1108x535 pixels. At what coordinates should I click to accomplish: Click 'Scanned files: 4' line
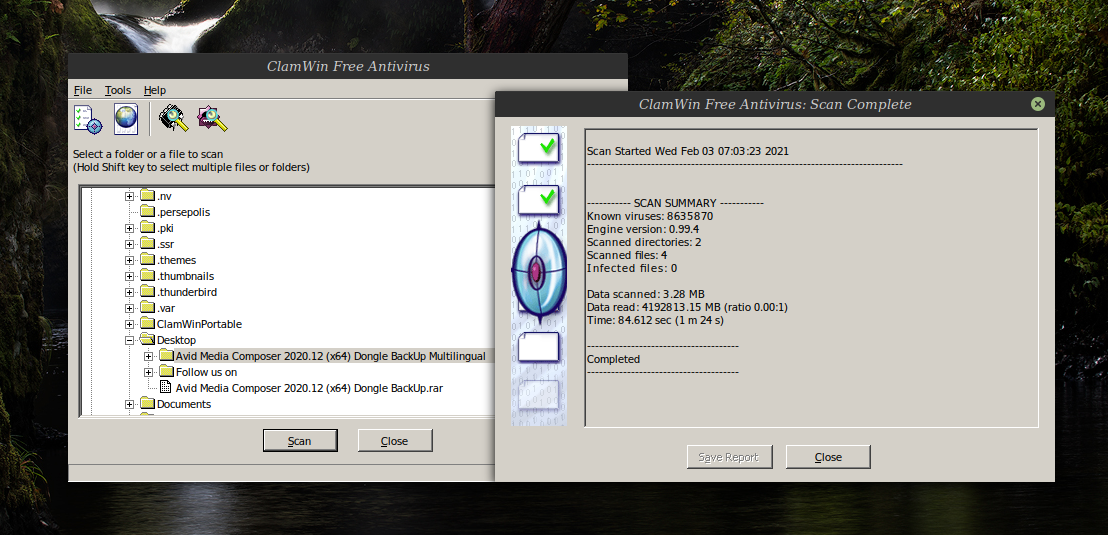coord(627,255)
